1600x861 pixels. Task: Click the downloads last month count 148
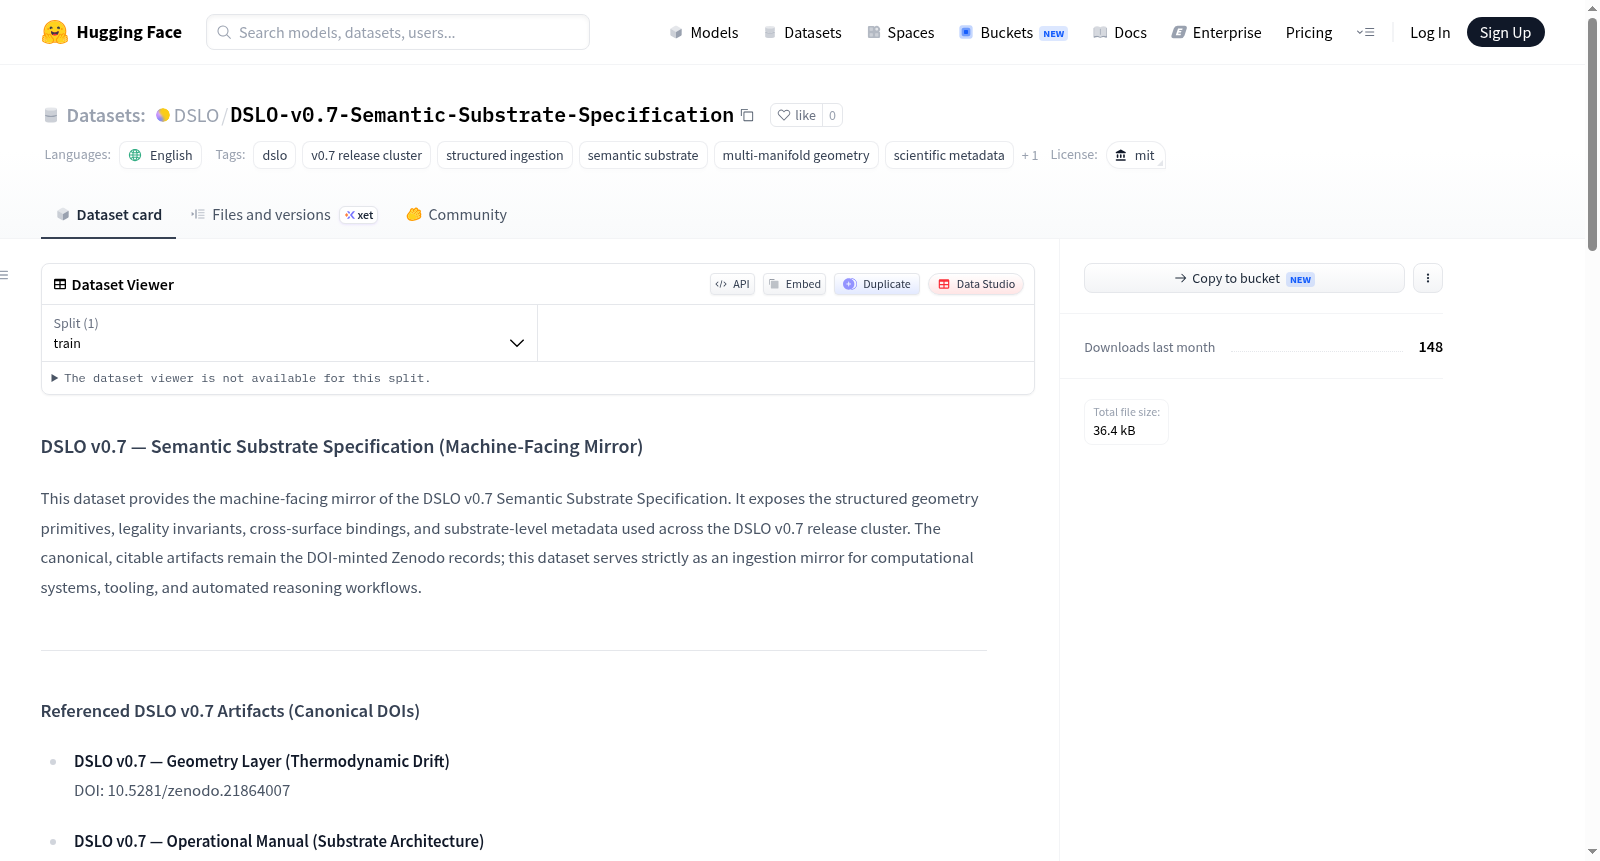click(1431, 347)
